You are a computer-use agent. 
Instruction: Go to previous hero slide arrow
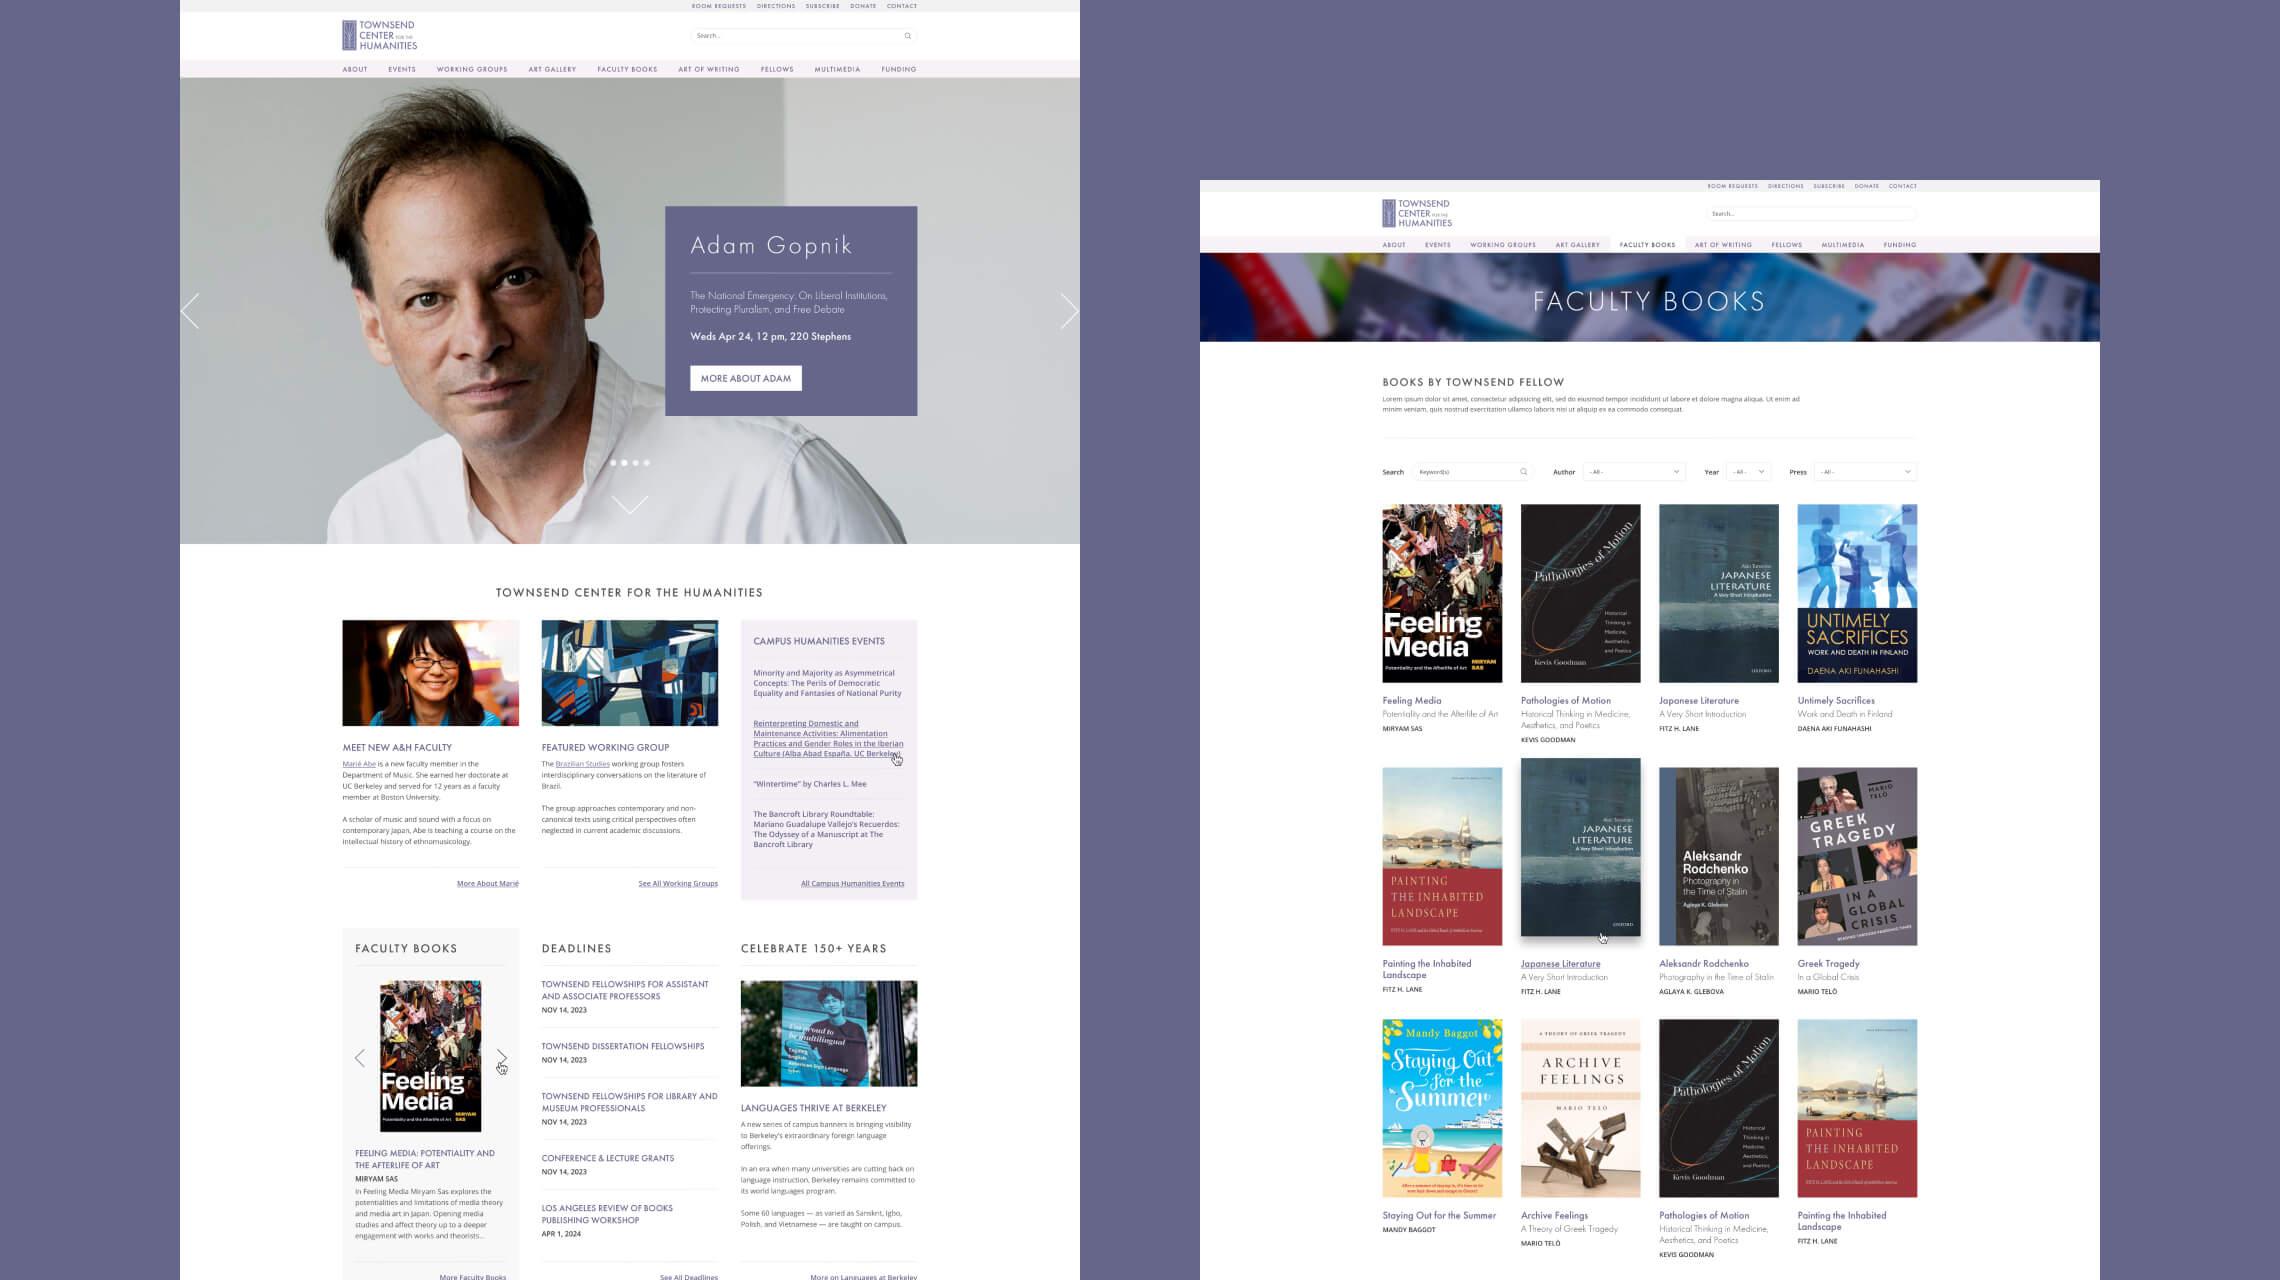[x=190, y=311]
